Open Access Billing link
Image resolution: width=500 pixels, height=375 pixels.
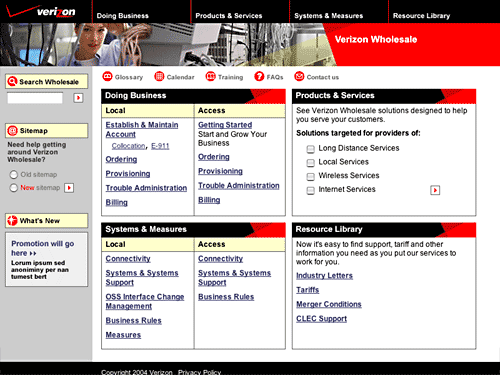point(209,200)
